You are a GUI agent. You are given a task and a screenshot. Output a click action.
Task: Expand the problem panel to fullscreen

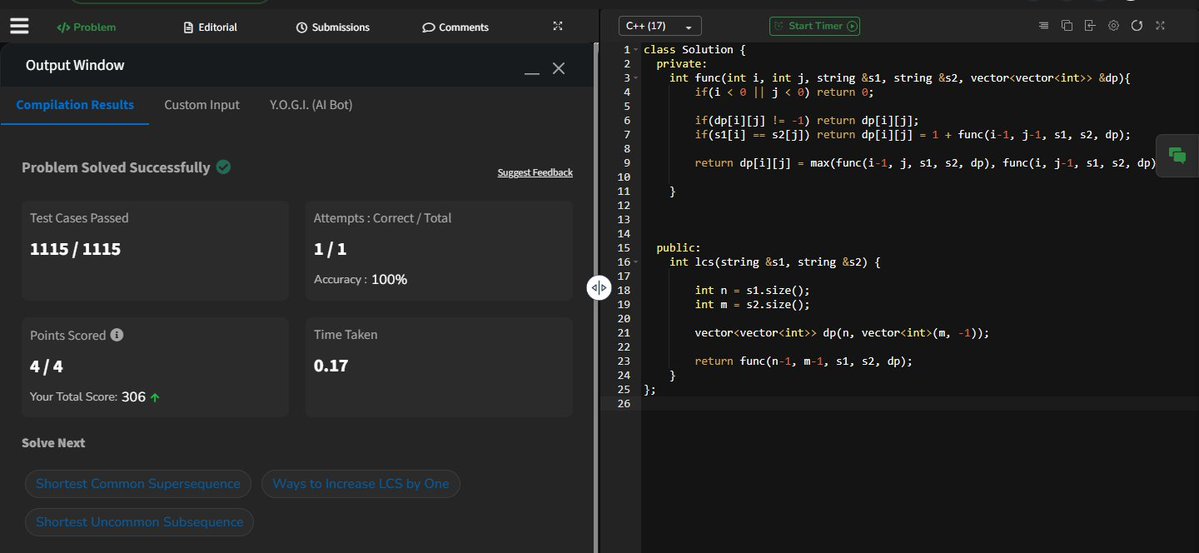[x=557, y=26]
